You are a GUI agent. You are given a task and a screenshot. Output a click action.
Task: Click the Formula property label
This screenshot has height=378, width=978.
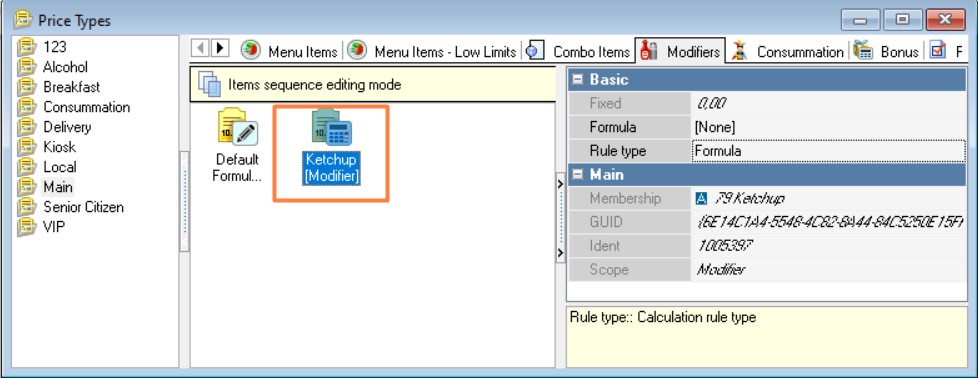612,127
